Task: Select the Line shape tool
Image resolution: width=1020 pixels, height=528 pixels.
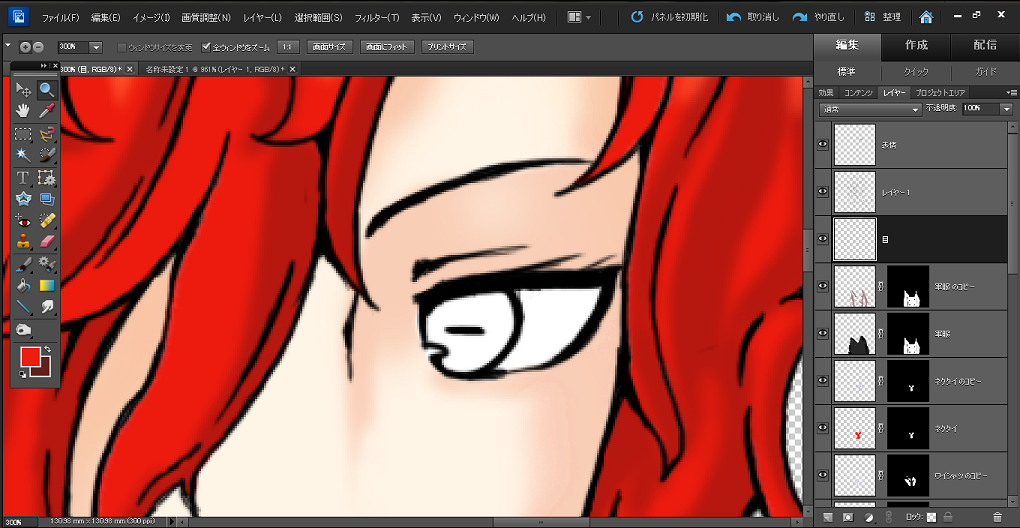Action: (23, 306)
